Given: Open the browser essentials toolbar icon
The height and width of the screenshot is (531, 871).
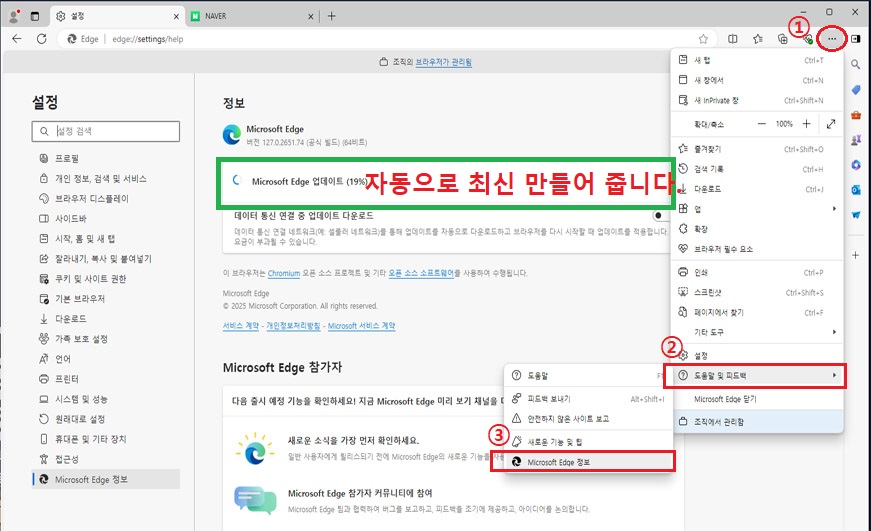Looking at the screenshot, I should (808, 39).
